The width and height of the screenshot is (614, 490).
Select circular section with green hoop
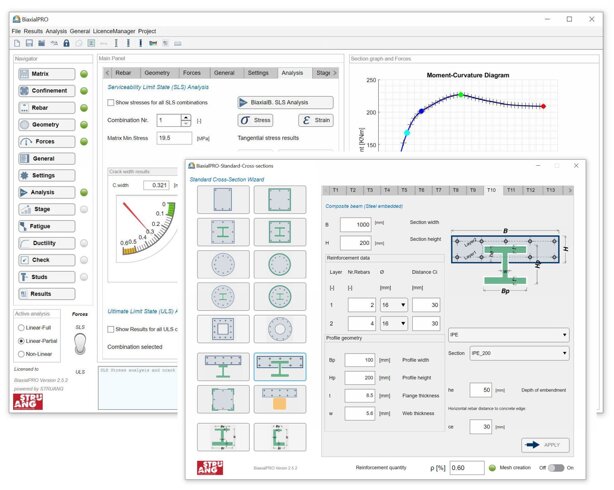click(280, 264)
